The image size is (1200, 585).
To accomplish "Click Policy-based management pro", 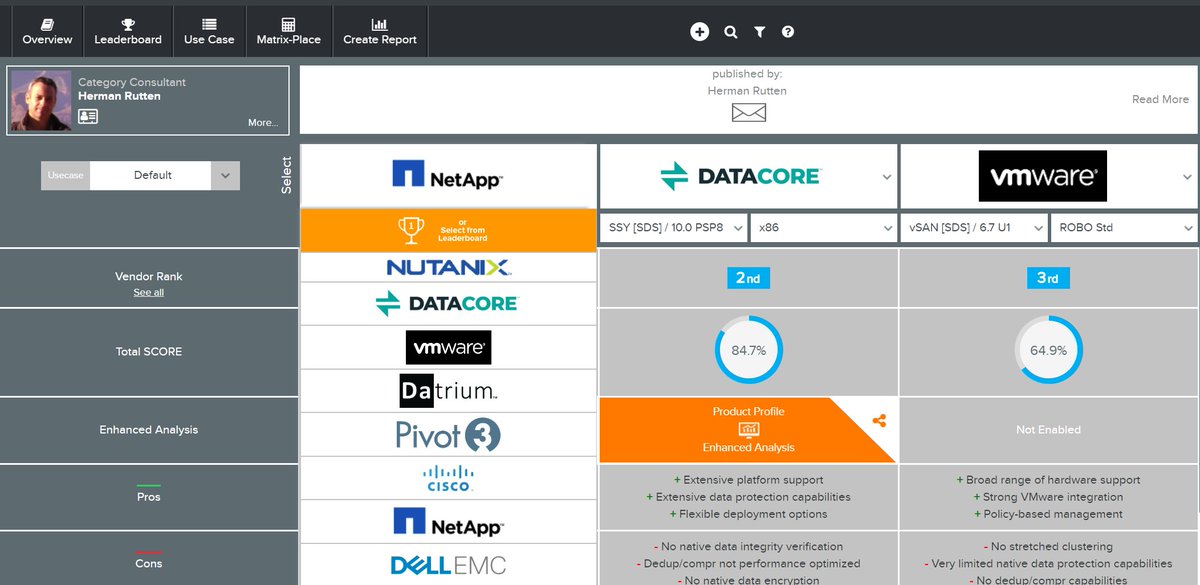I will tap(1048, 514).
